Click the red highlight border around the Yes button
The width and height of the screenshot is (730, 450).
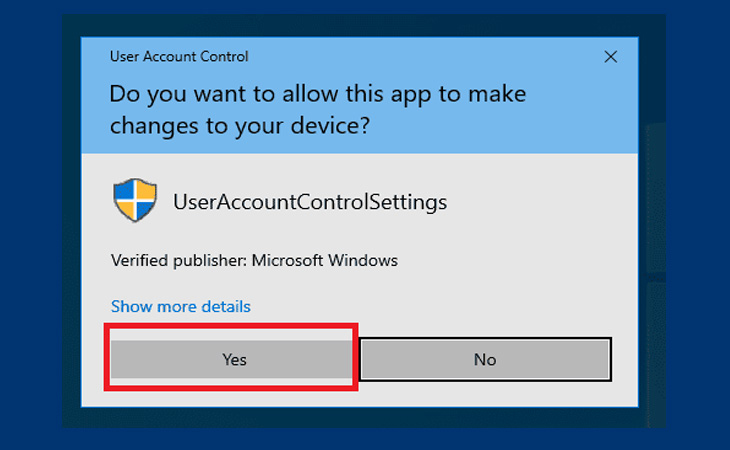(231, 326)
